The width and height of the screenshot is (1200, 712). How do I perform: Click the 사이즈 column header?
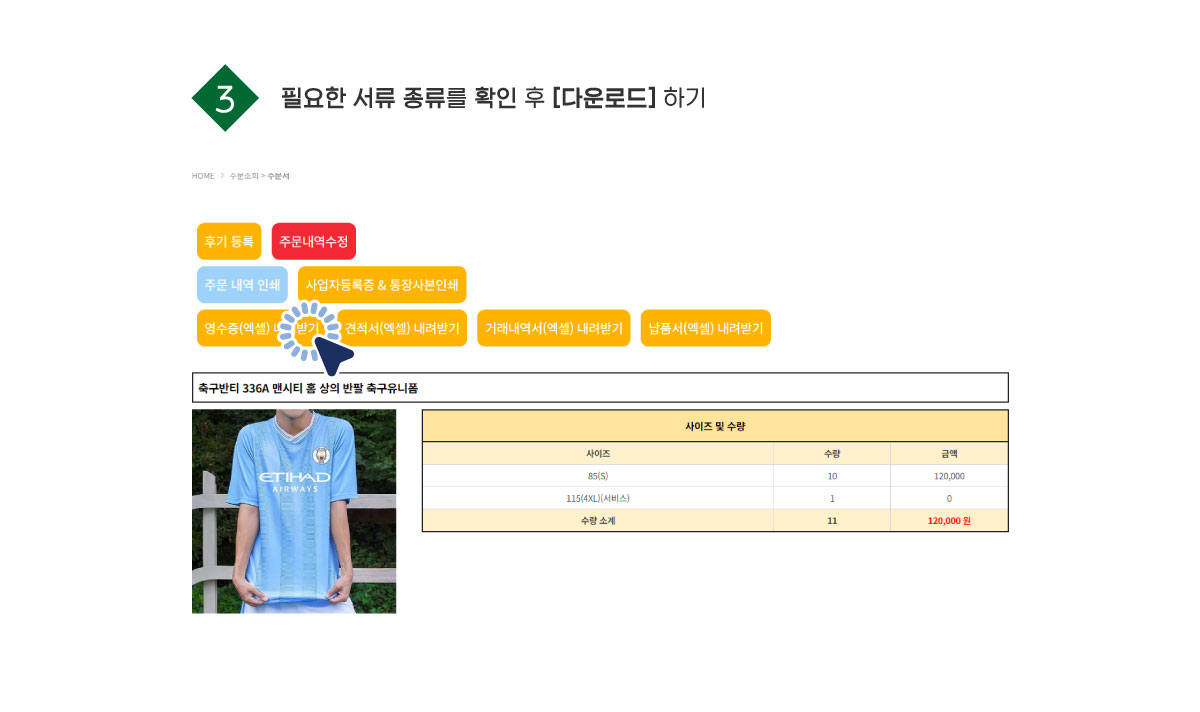click(x=598, y=454)
